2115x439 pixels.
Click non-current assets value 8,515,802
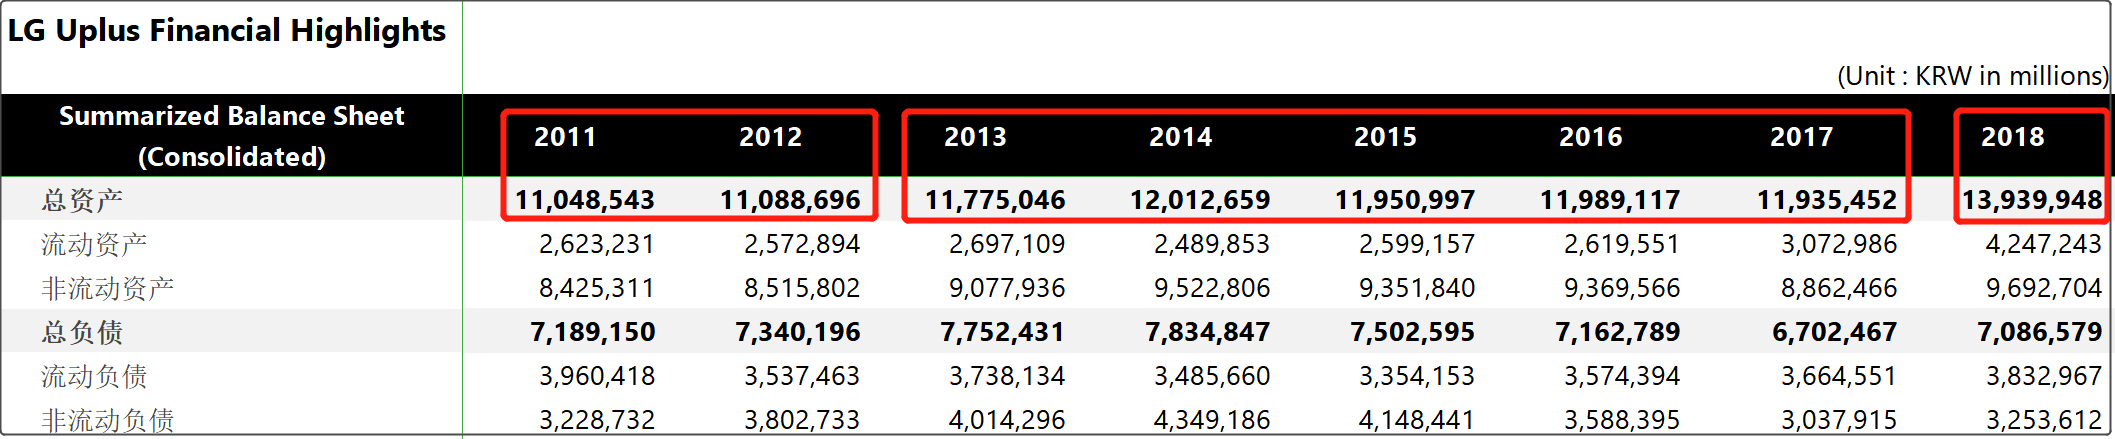[x=802, y=288]
